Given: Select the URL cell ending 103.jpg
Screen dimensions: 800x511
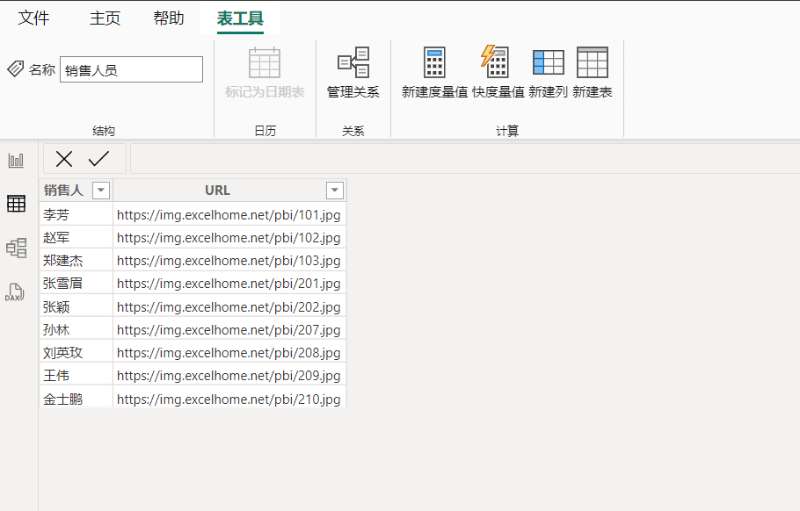Looking at the screenshot, I should click(x=229, y=261).
